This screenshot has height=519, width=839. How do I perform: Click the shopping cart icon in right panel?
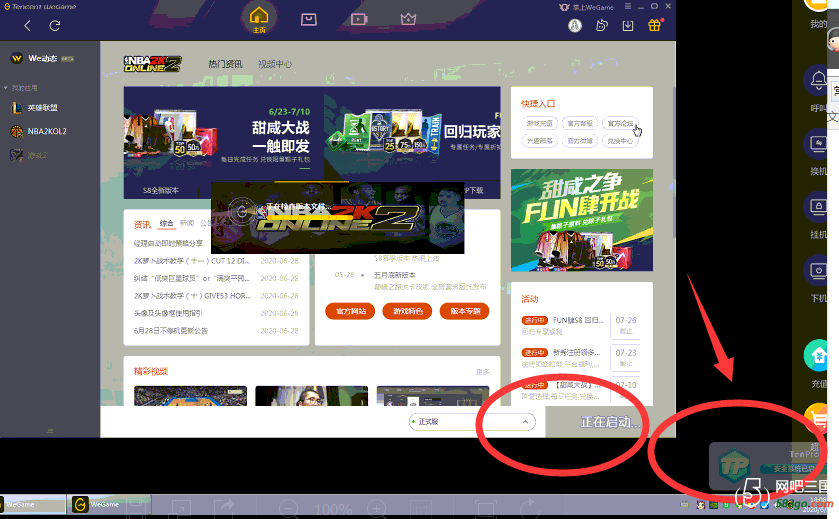pos(818,418)
